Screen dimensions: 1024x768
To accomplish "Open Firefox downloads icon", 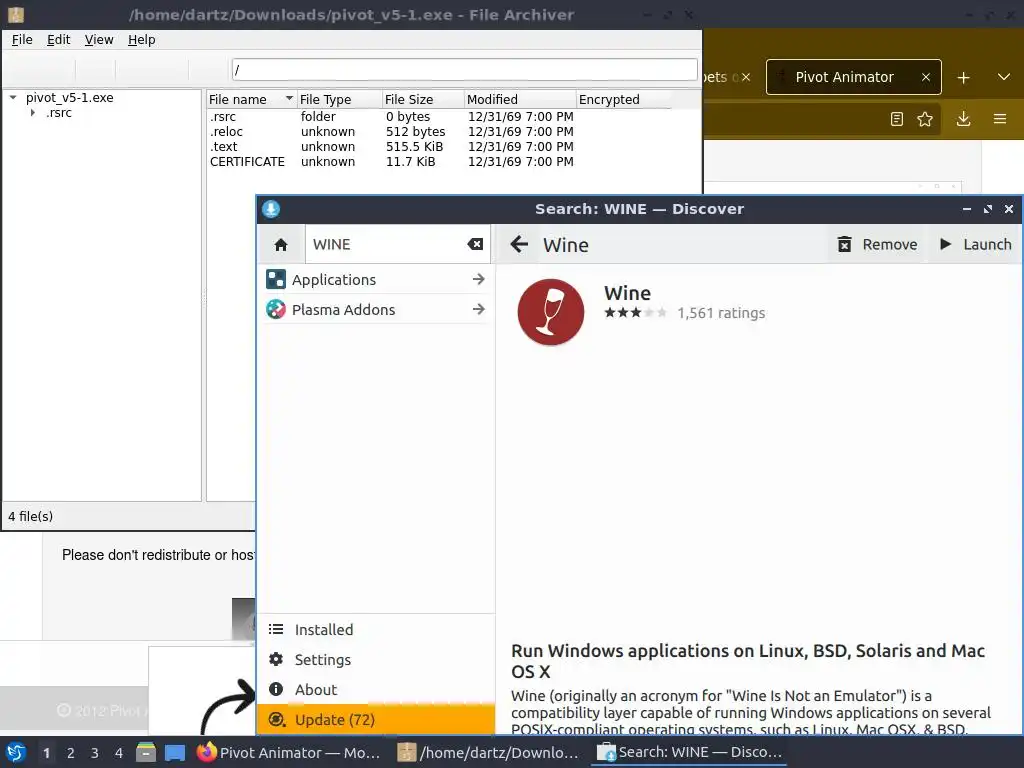I will (x=963, y=119).
